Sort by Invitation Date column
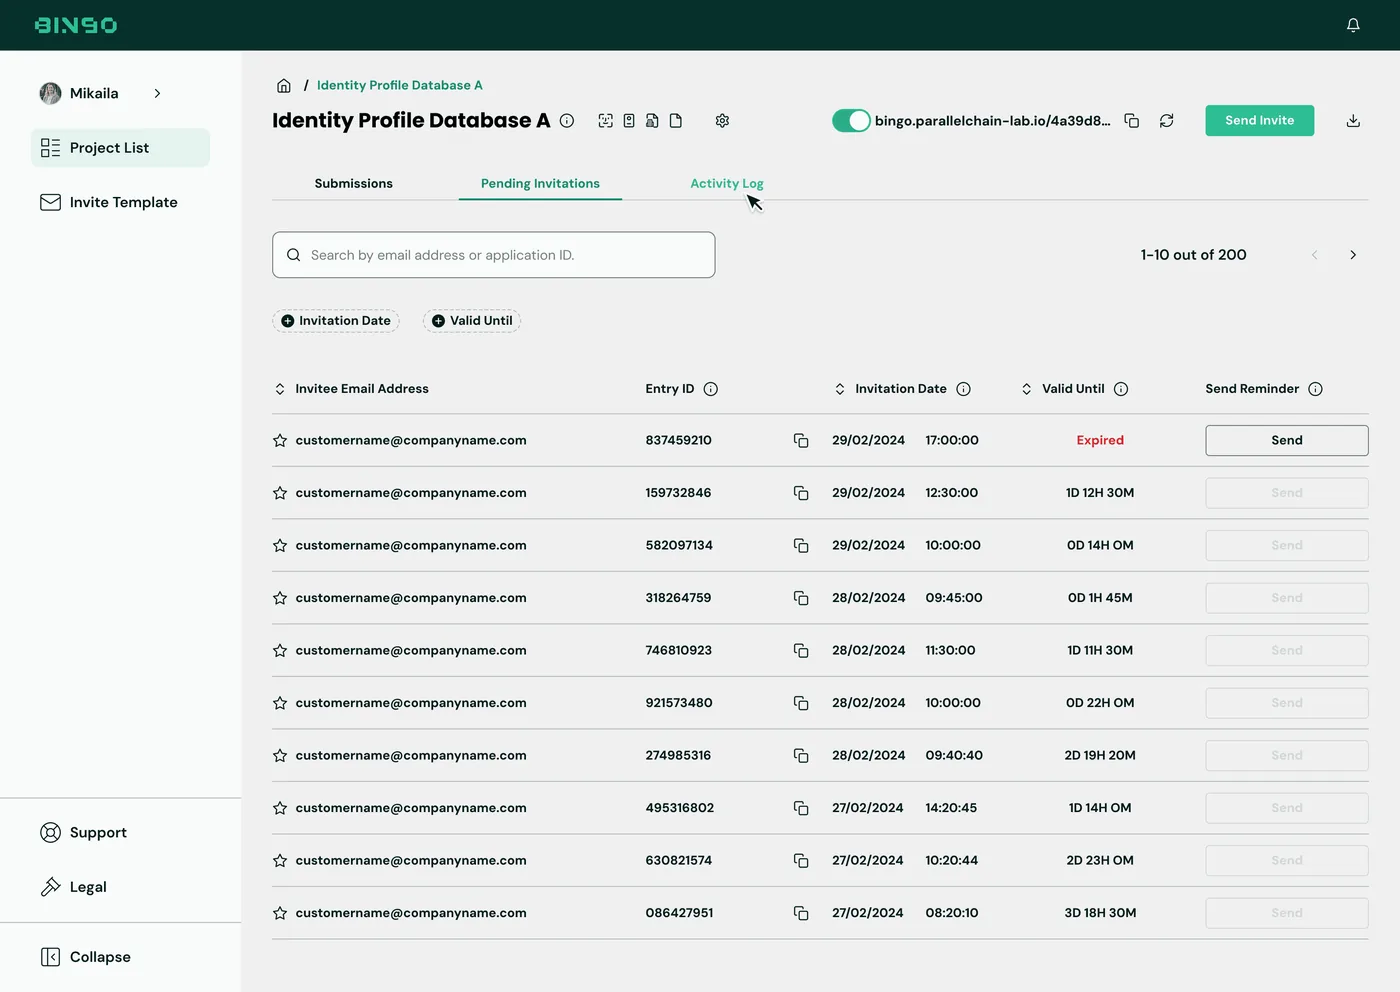Screen dimensions: 1400x992 point(840,389)
